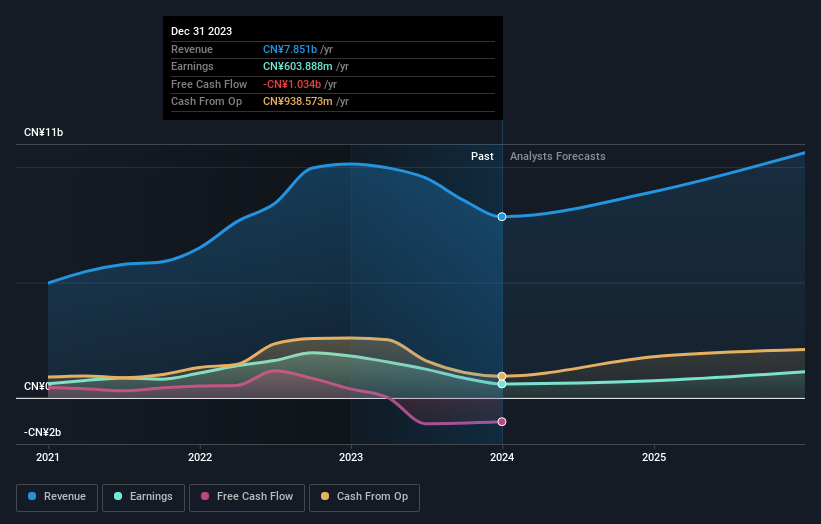Click the -CN¥2b y-axis label
Screen dimensions: 821x524
(42, 432)
